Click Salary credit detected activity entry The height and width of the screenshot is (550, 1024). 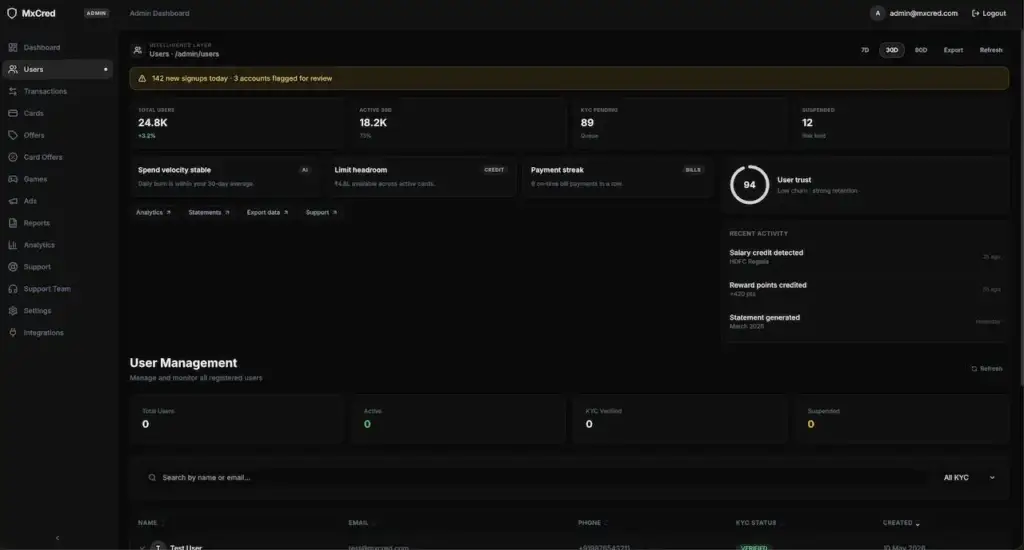click(865, 257)
